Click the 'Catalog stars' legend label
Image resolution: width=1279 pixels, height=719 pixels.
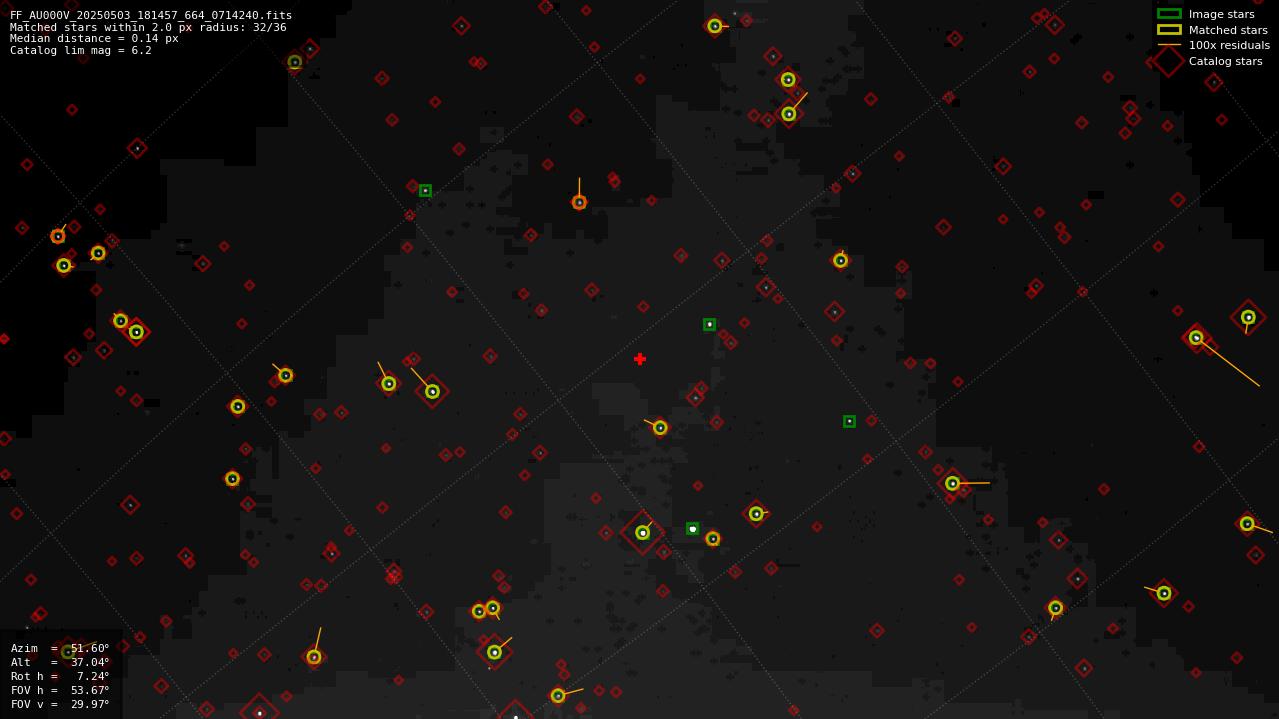pyautogui.click(x=1225, y=61)
